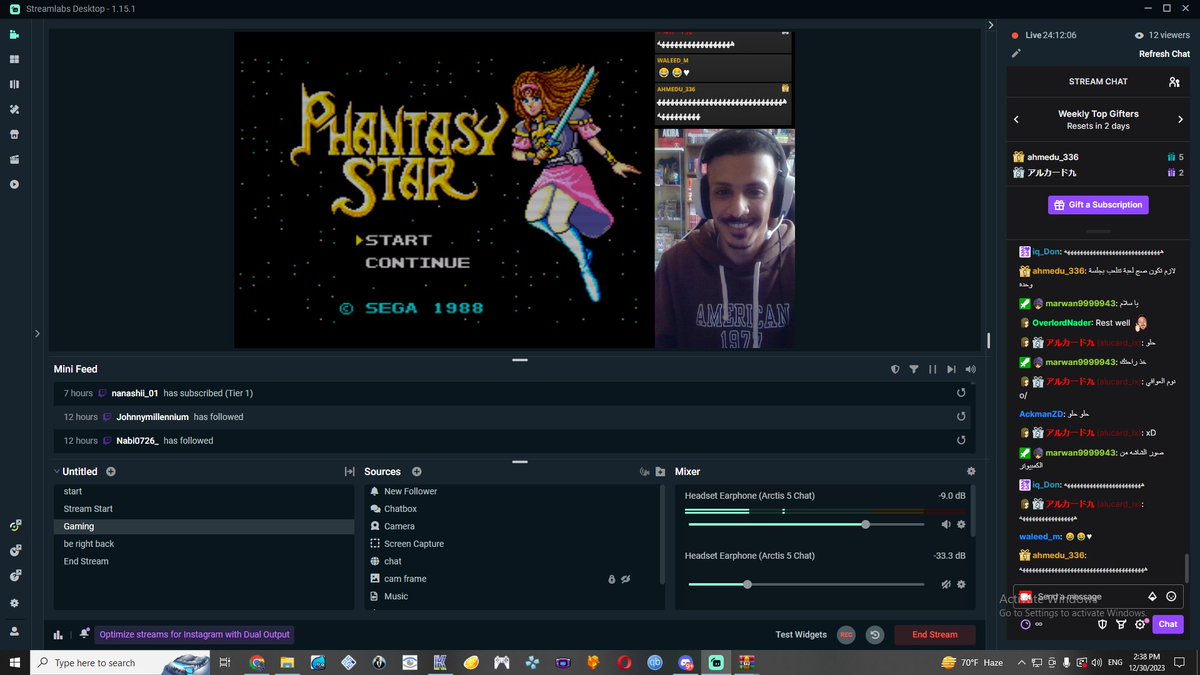The width and height of the screenshot is (1200, 675).
Task: Open Optimize streams for Instagram link
Action: pos(194,634)
